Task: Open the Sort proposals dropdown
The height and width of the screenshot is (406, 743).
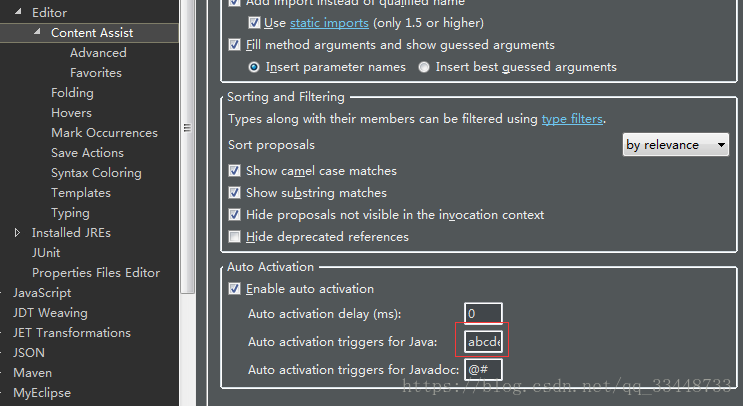Action: coord(675,145)
